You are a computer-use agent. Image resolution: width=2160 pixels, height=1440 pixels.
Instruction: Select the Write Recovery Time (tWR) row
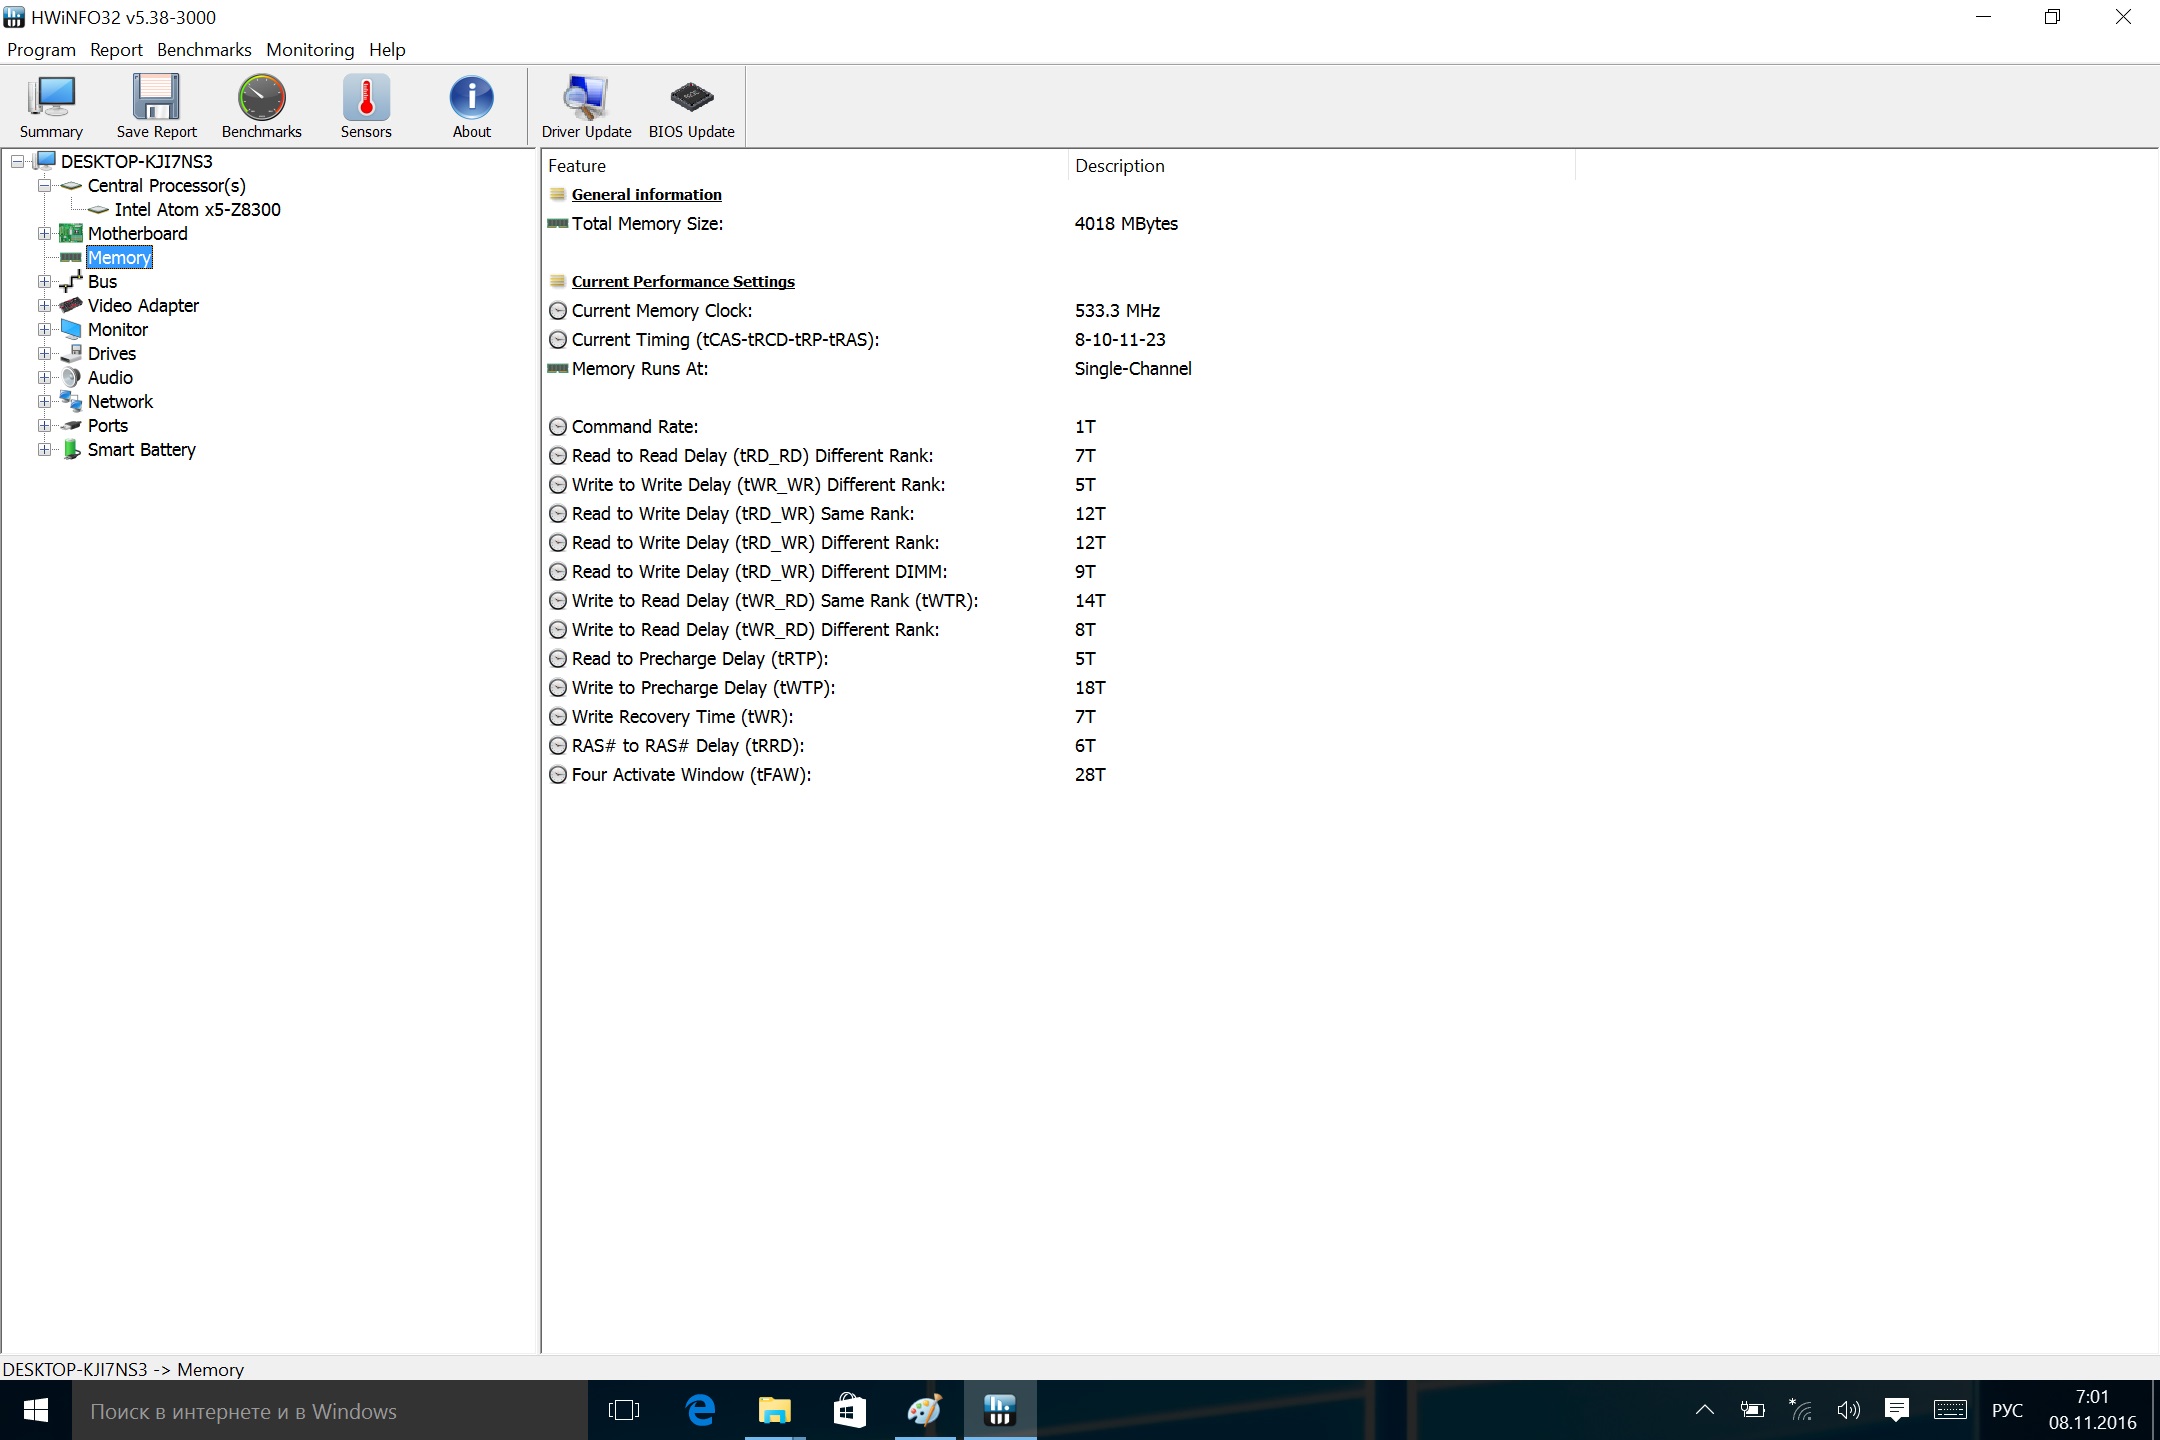click(x=822, y=716)
